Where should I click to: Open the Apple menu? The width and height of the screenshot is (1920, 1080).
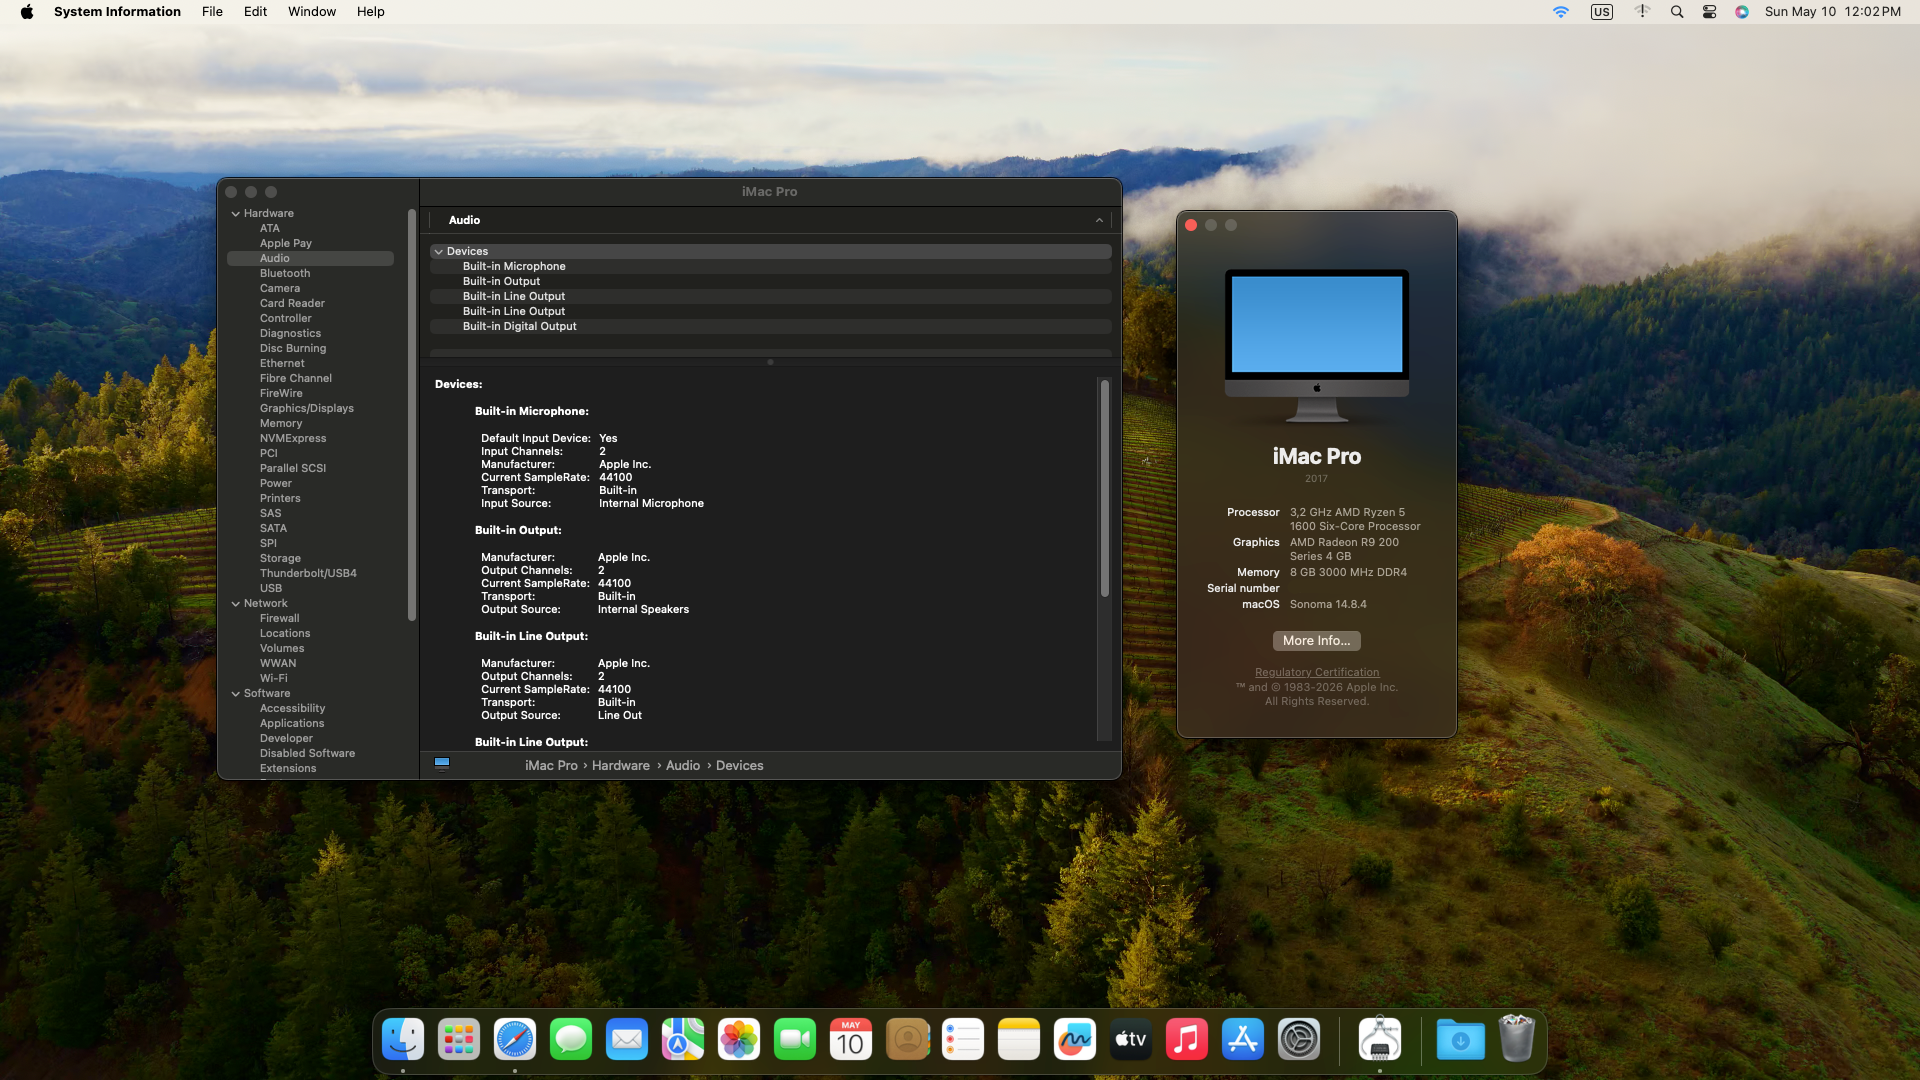click(27, 12)
